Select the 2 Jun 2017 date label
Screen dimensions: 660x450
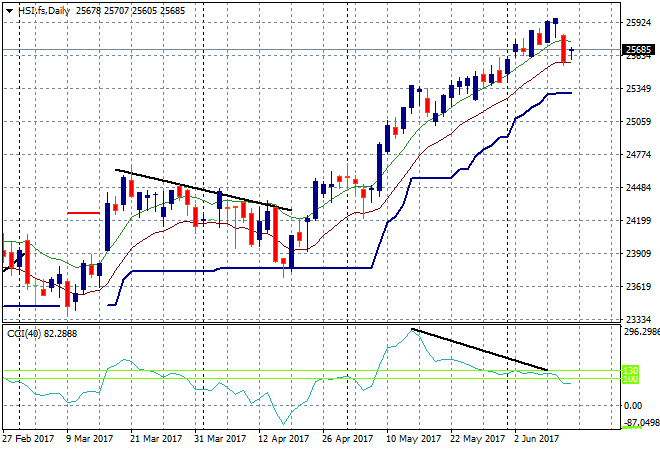click(x=536, y=439)
